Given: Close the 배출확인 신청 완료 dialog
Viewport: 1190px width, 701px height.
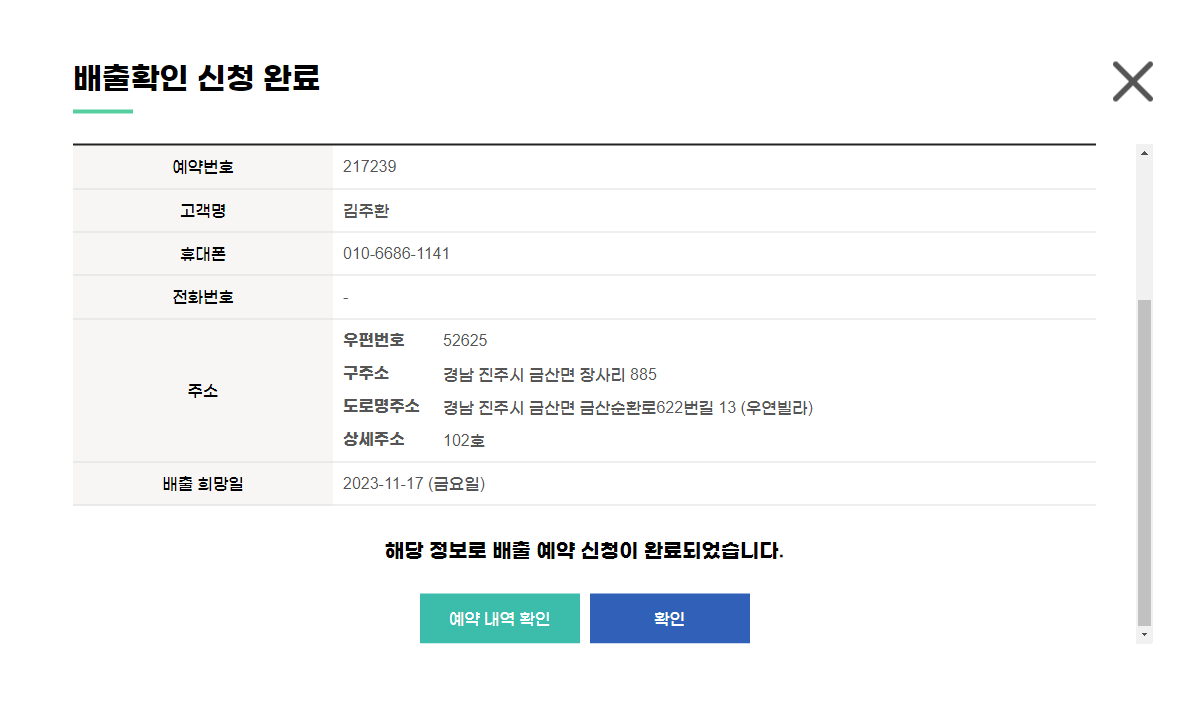Looking at the screenshot, I should coord(1132,81).
